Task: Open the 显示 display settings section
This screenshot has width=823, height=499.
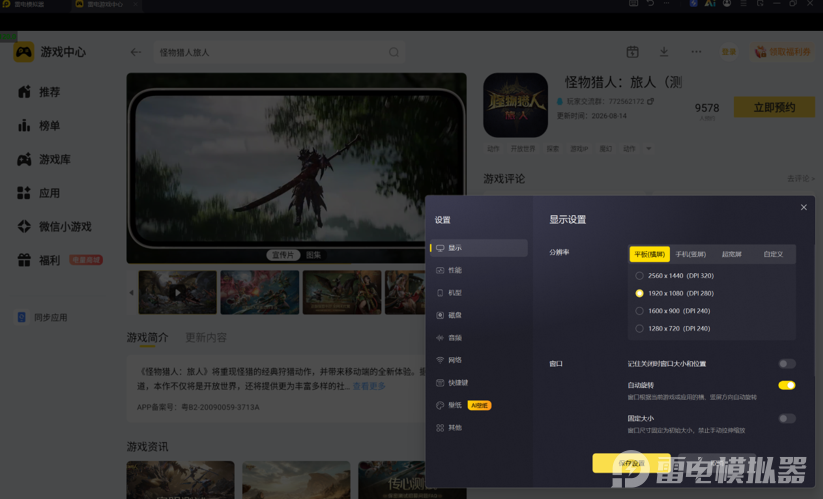Action: pyautogui.click(x=479, y=248)
